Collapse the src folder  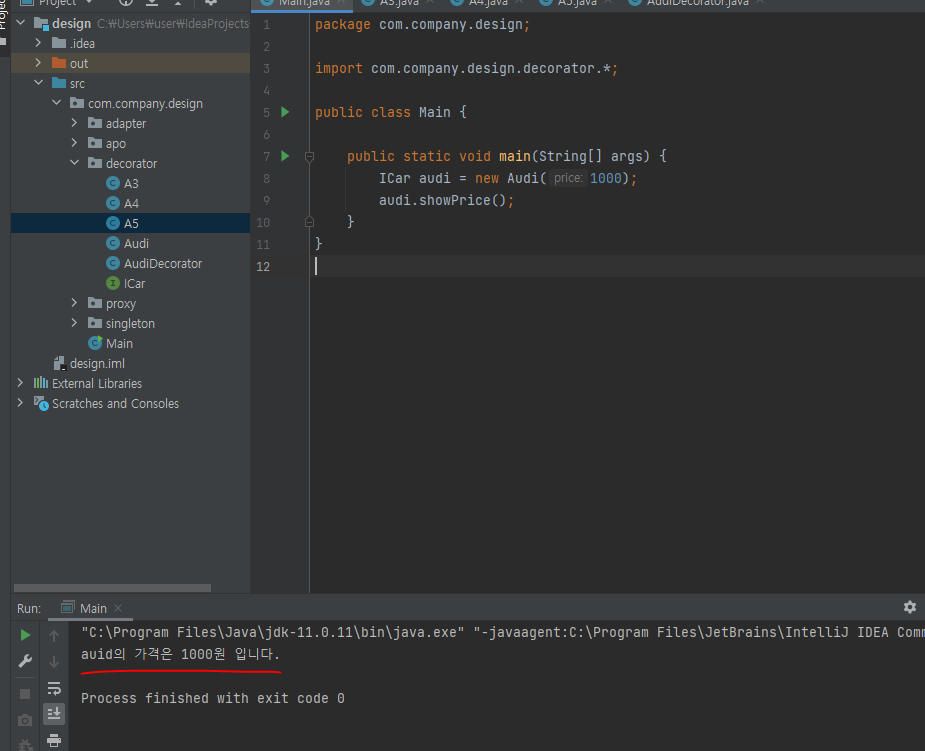(38, 83)
